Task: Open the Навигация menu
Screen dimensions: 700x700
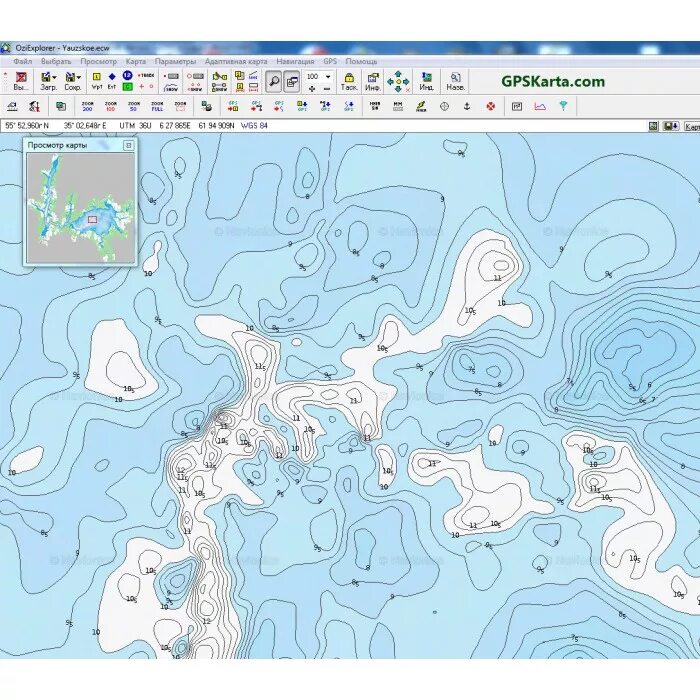Action: [x=295, y=62]
